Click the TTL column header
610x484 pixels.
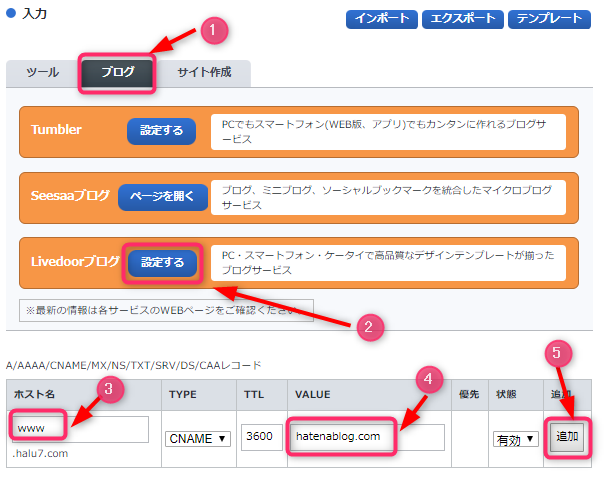pos(254,395)
